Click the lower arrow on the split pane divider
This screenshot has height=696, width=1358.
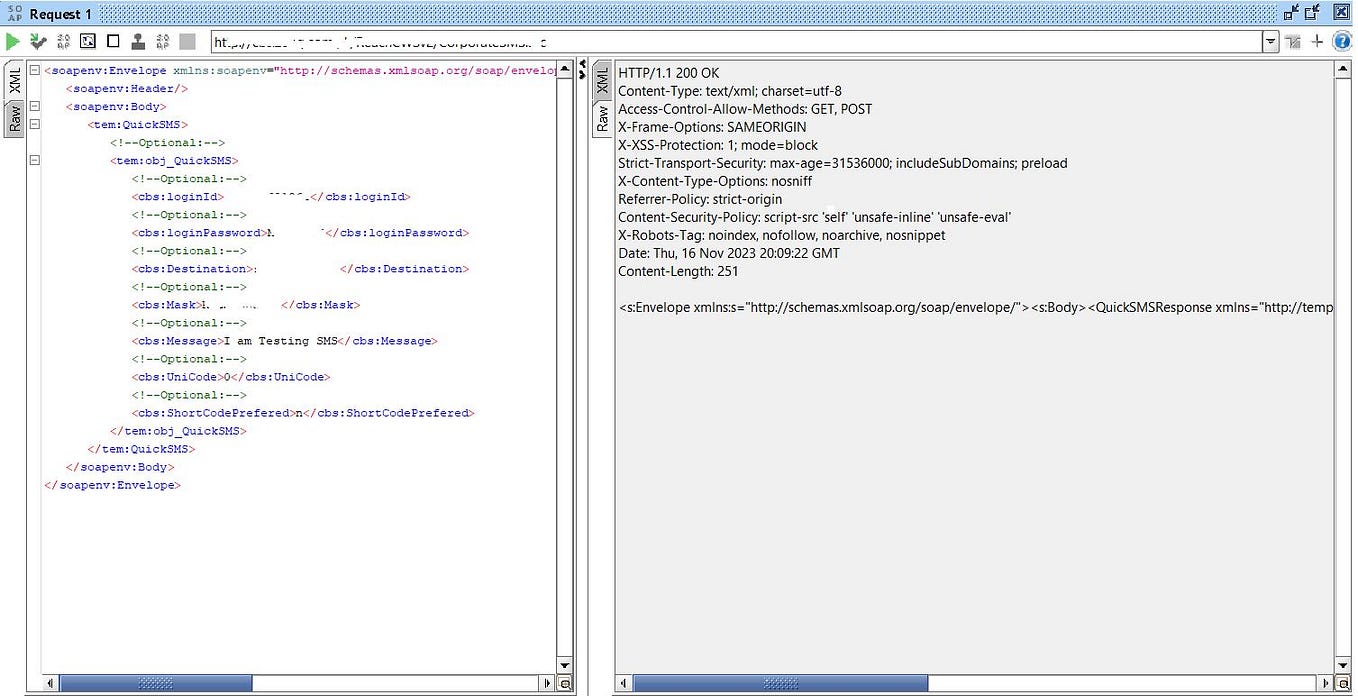582,75
